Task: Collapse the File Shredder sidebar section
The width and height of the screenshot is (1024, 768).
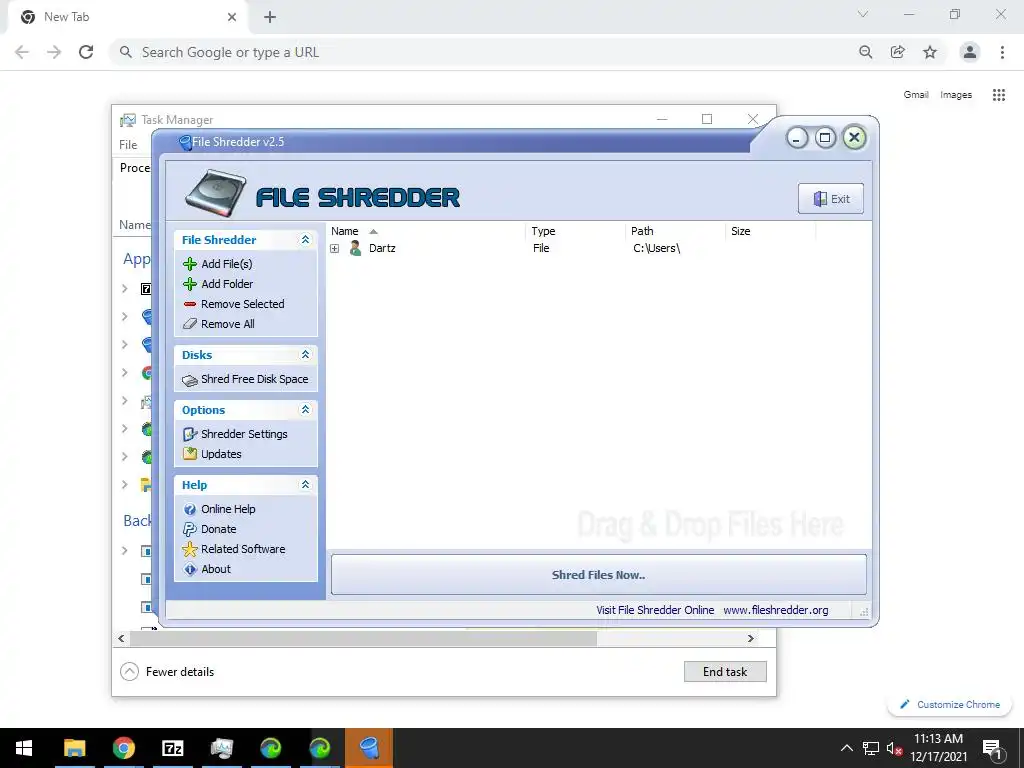Action: tap(305, 240)
